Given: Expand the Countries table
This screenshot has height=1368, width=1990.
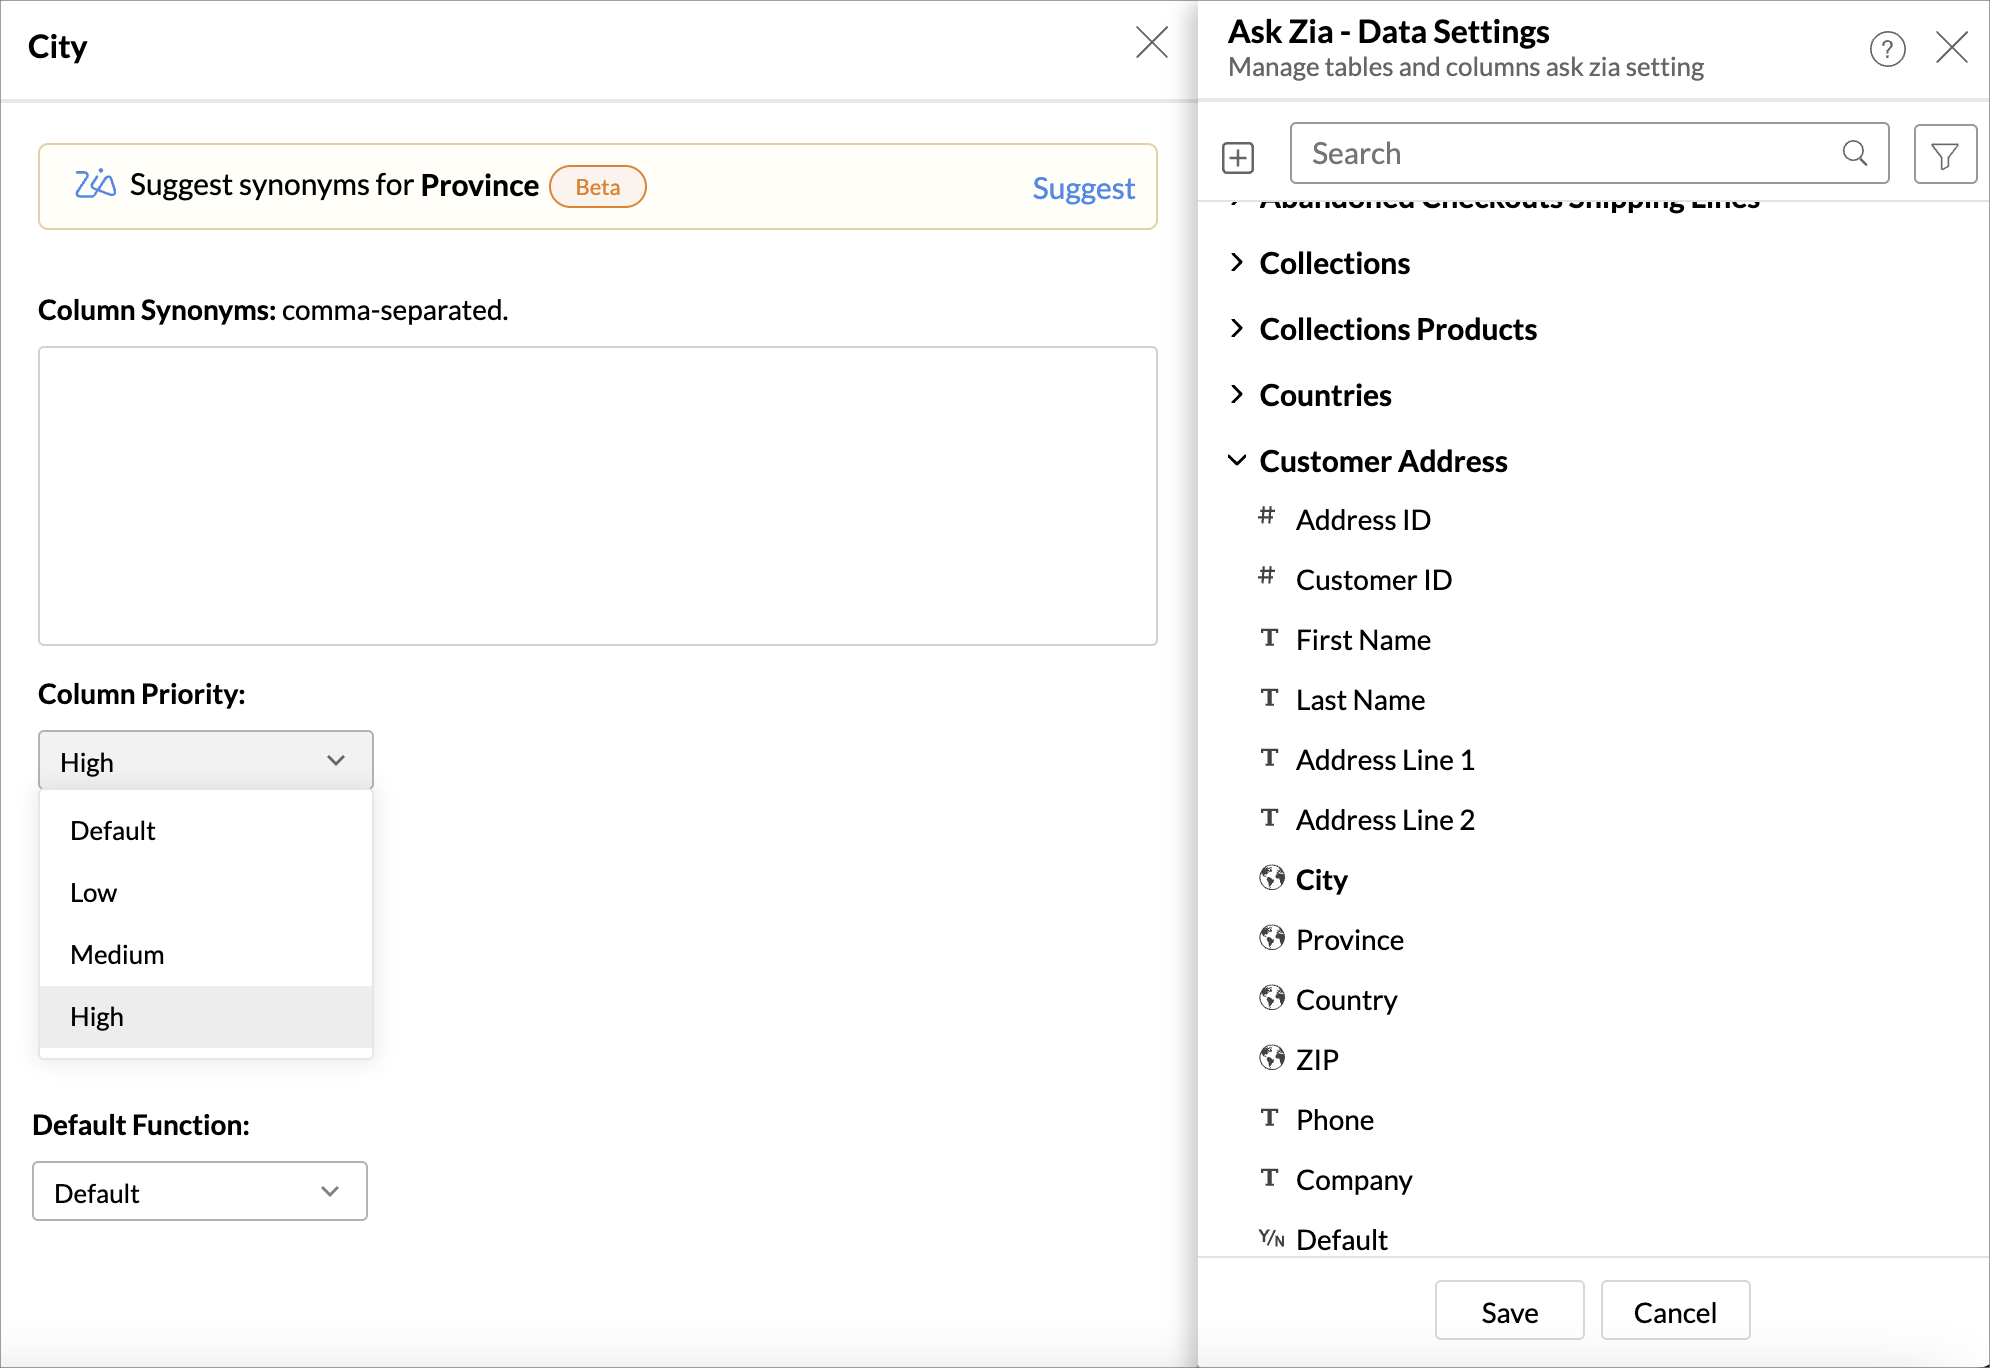Looking at the screenshot, I should pos(1237,395).
